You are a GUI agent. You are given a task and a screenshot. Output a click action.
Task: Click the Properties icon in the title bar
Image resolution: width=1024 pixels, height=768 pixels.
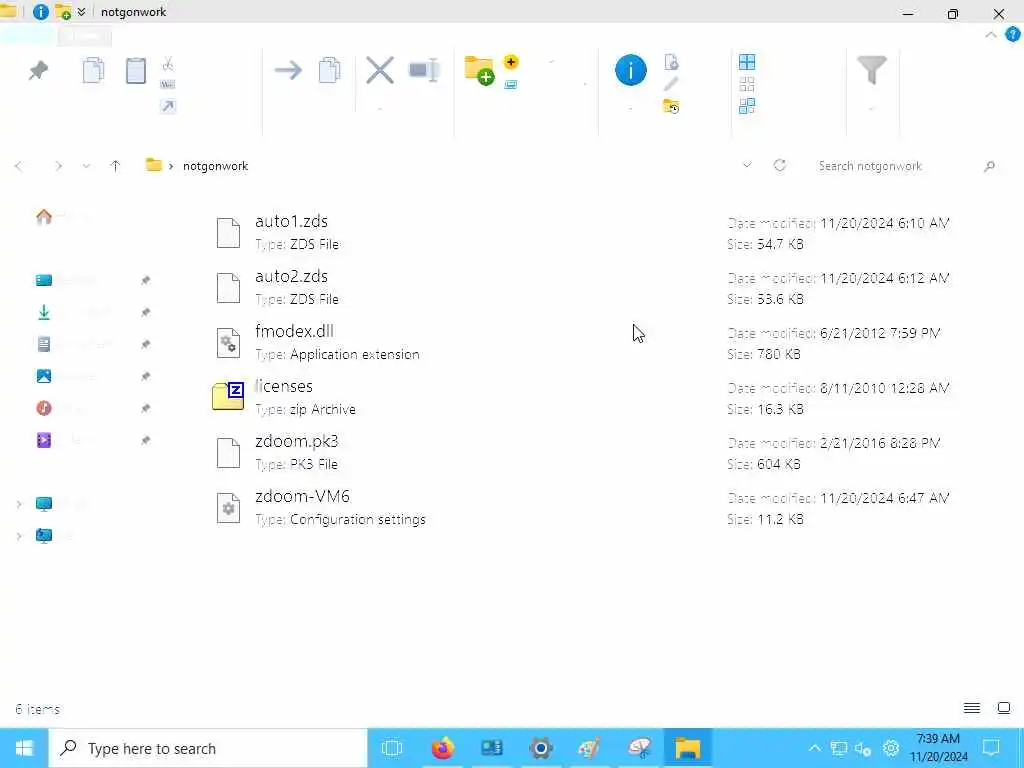[x=40, y=12]
